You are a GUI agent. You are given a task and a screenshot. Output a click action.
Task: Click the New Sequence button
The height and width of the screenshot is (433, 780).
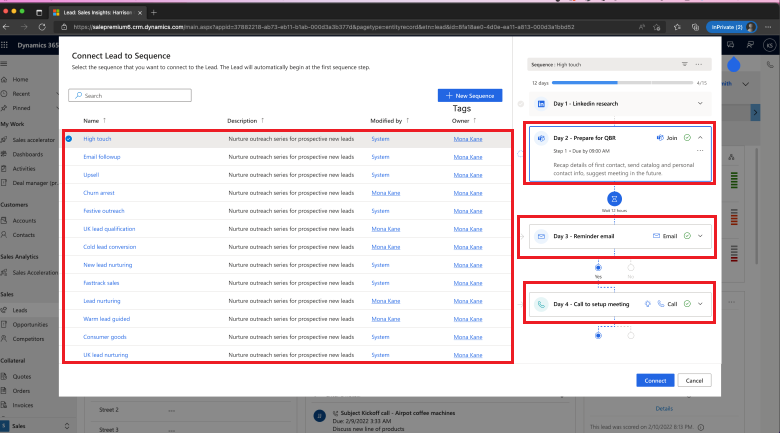(470, 96)
